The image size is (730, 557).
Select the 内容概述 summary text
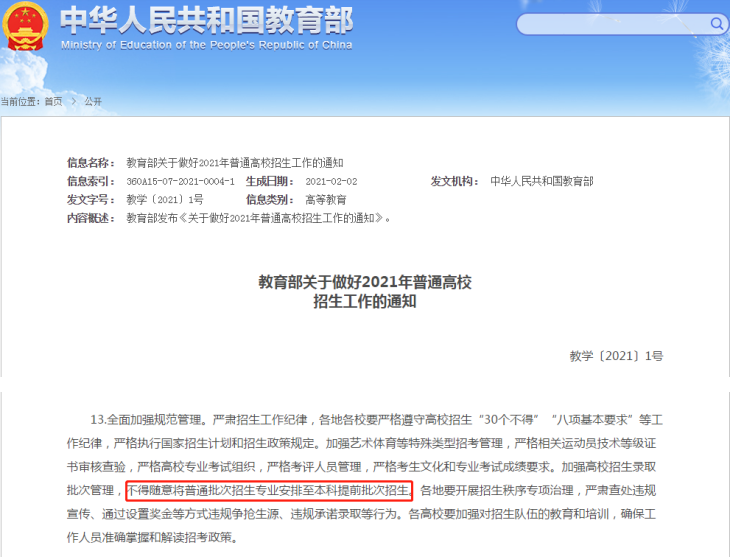point(258,218)
